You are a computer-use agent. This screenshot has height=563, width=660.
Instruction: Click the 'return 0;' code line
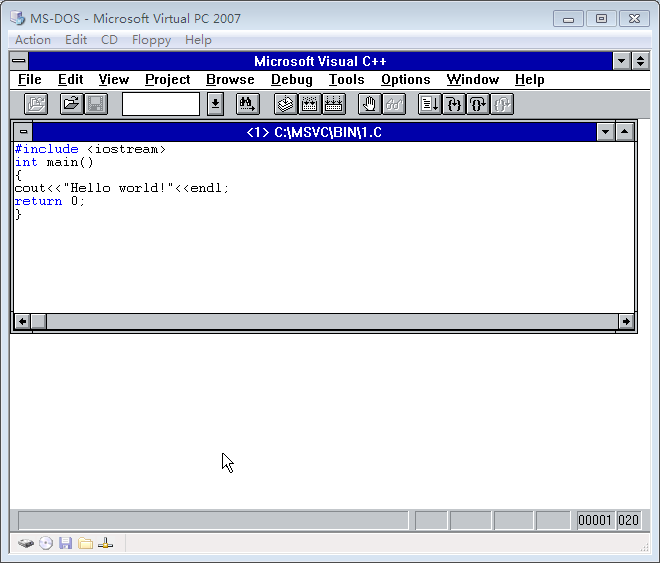(50, 201)
